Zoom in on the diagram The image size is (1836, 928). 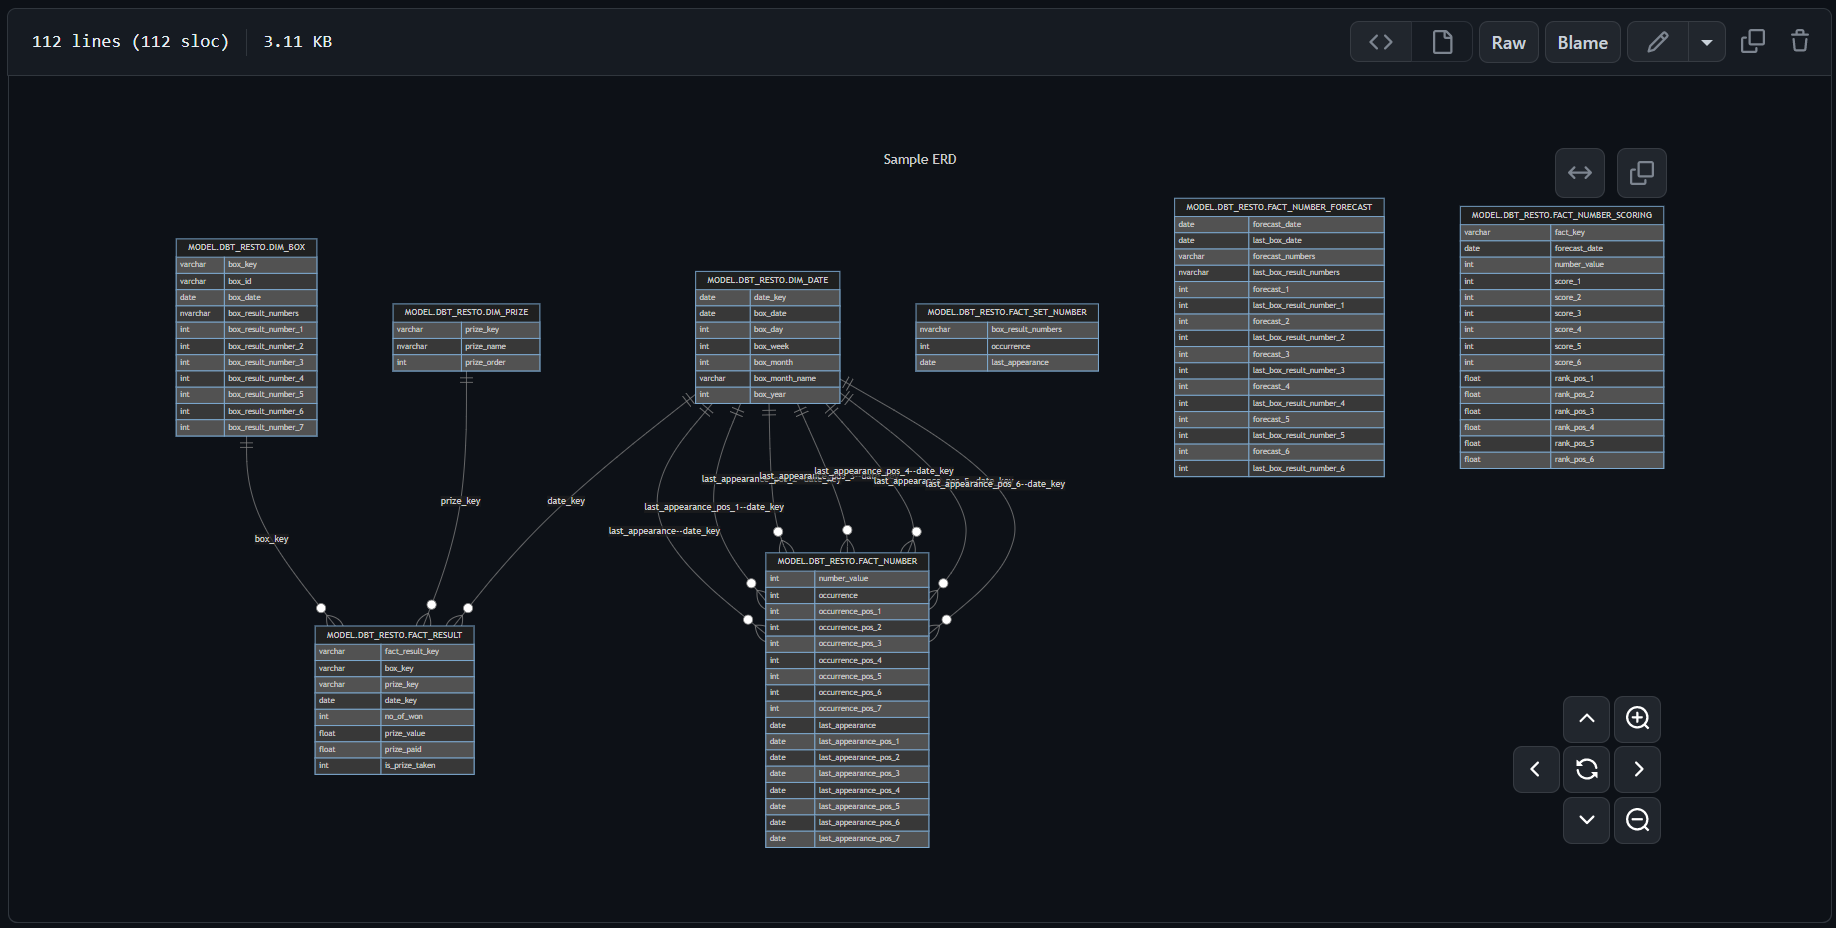[1637, 719]
